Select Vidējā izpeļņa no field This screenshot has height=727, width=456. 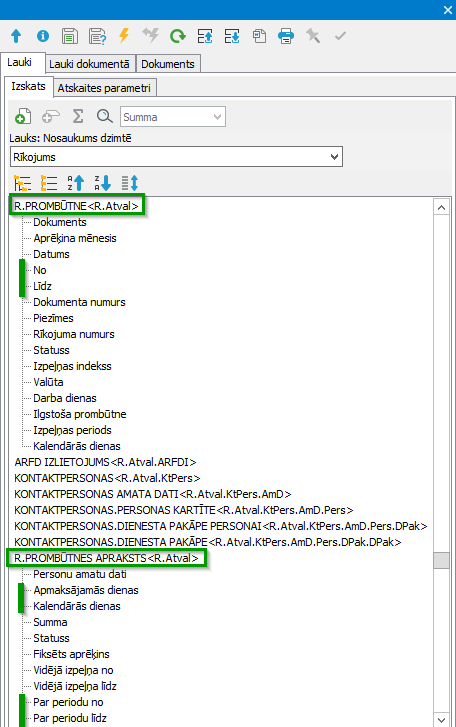73,670
